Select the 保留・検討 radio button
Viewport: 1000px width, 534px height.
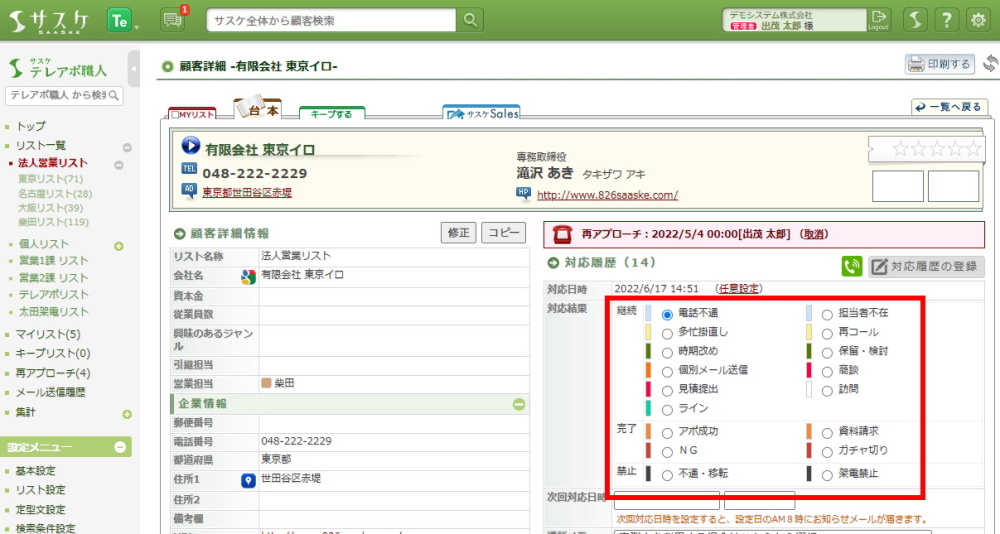[x=827, y=353]
